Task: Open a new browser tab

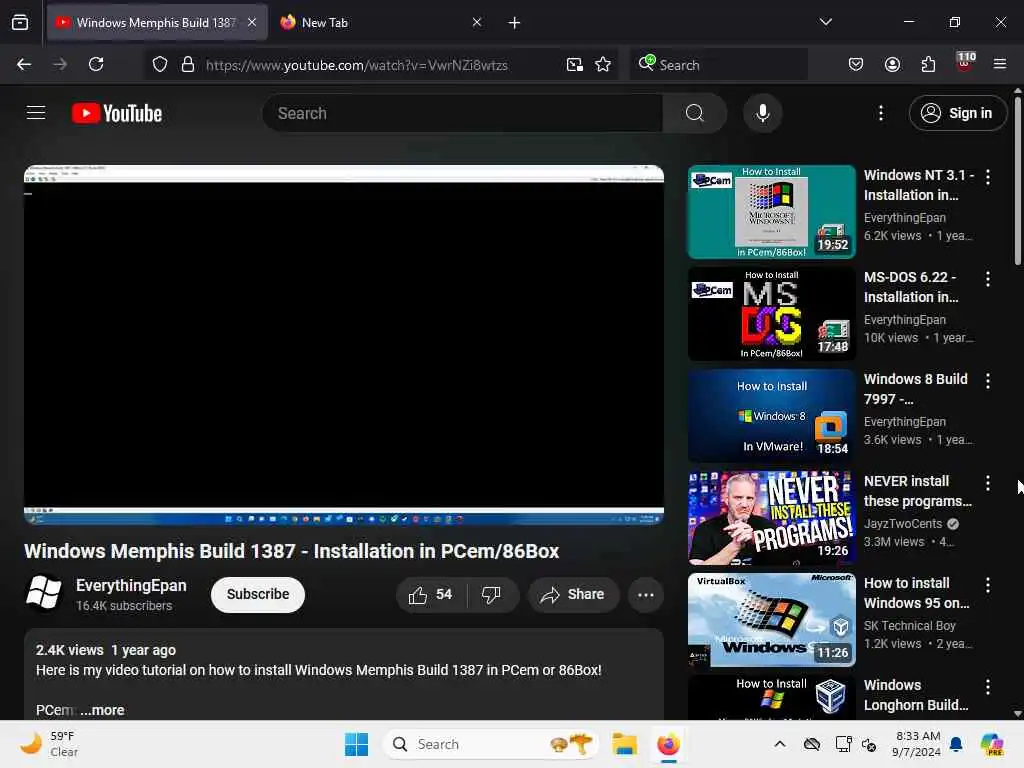Action: tap(515, 23)
